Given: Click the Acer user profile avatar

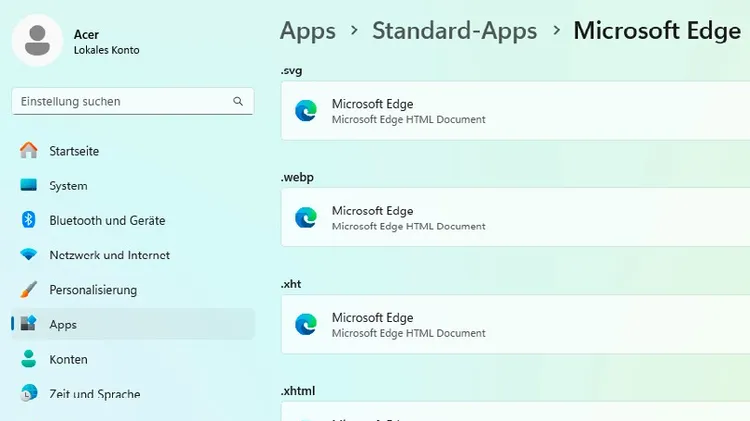Looking at the screenshot, I should pyautogui.click(x=37, y=40).
